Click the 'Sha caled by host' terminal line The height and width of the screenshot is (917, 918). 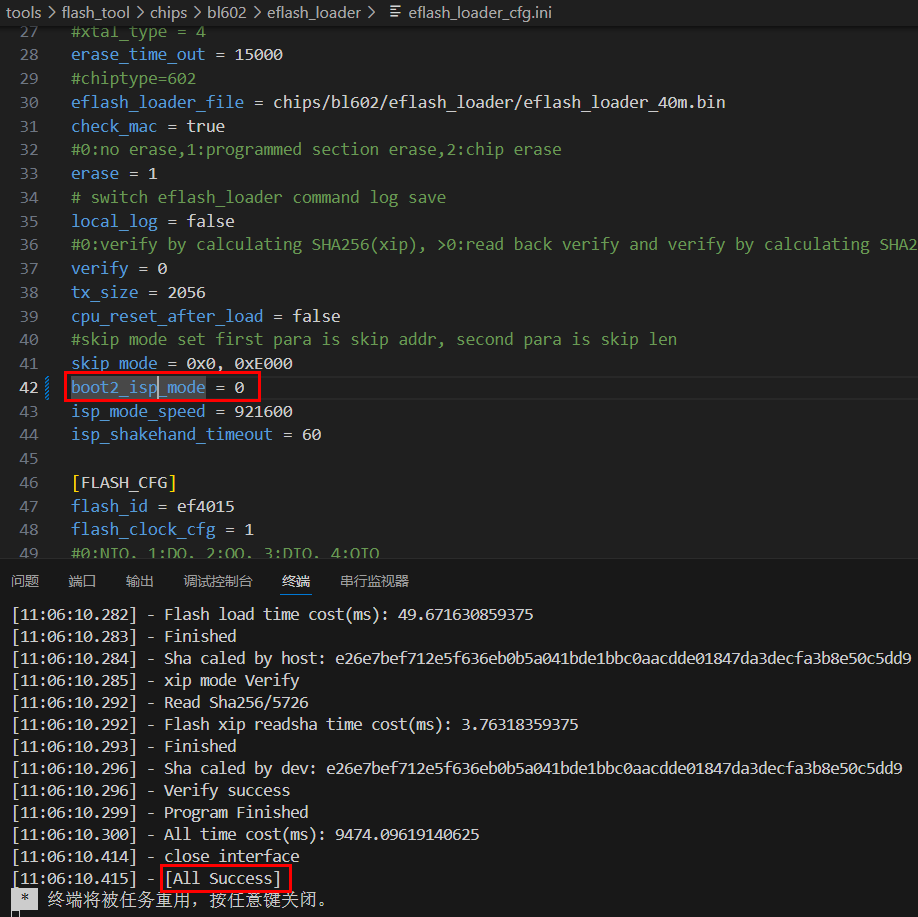[462, 658]
